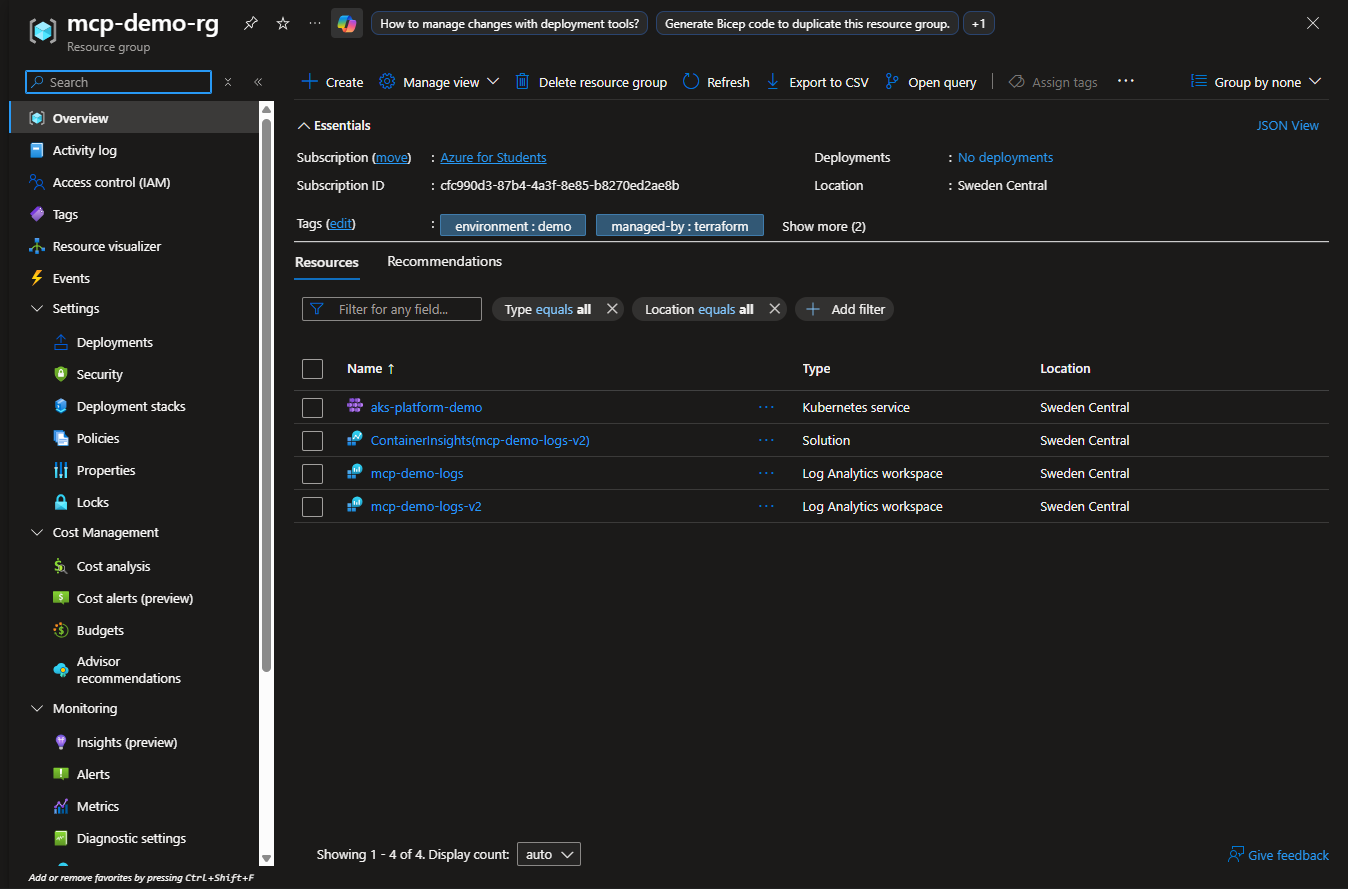This screenshot has width=1348, height=889.
Task: Click the Tags sidebar icon
Action: [37, 214]
